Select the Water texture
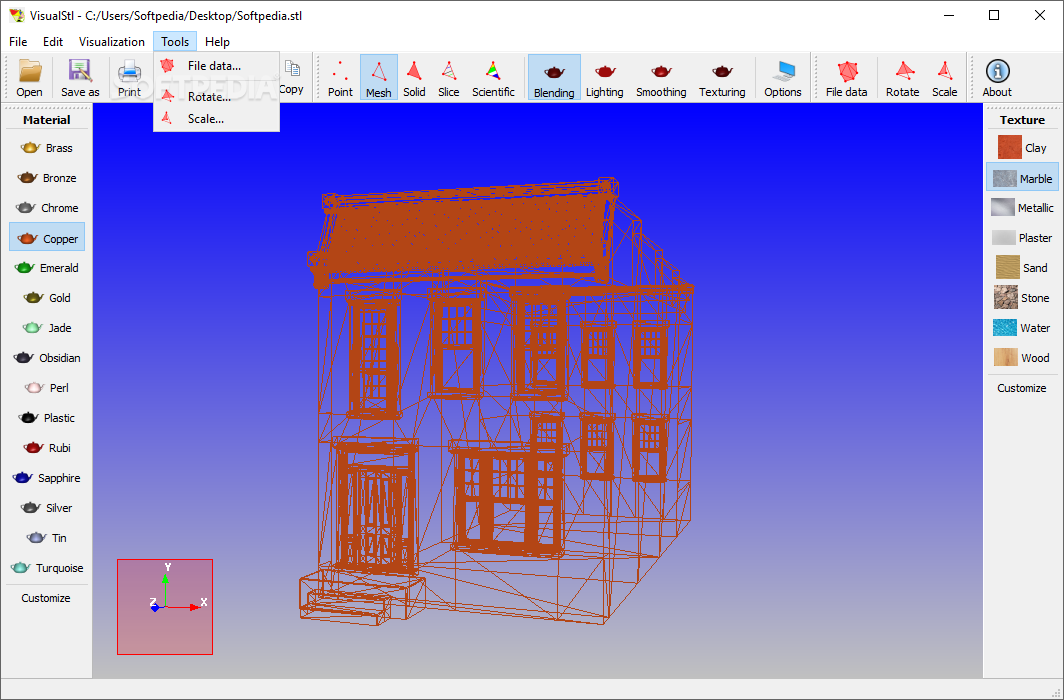This screenshot has width=1064, height=700. point(1022,328)
